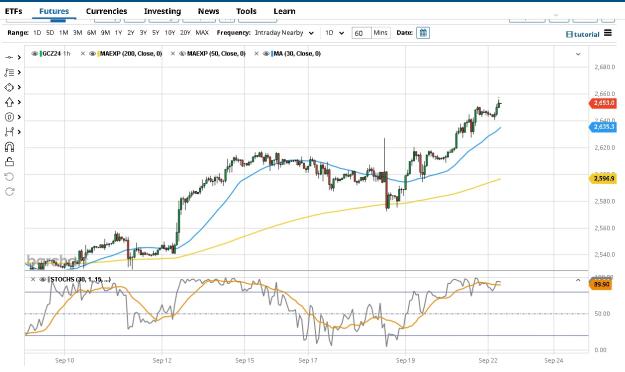Hide the MAEXP 200 moving average
The width and height of the screenshot is (625, 372).
coord(92,53)
